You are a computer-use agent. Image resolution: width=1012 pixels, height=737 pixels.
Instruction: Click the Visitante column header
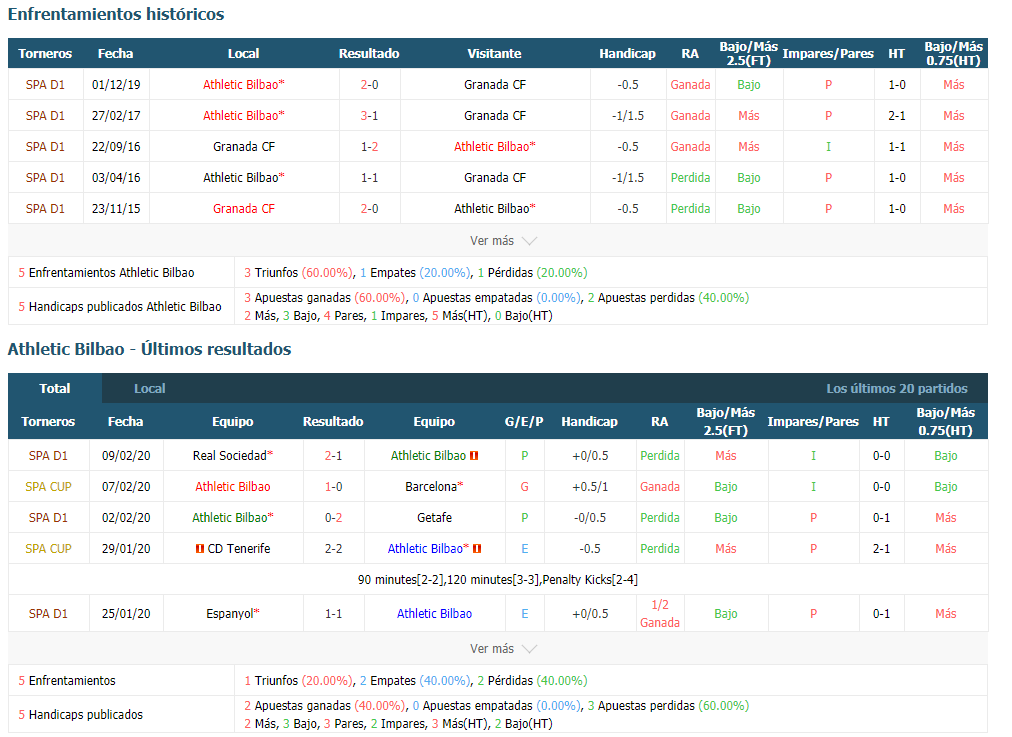(x=494, y=54)
